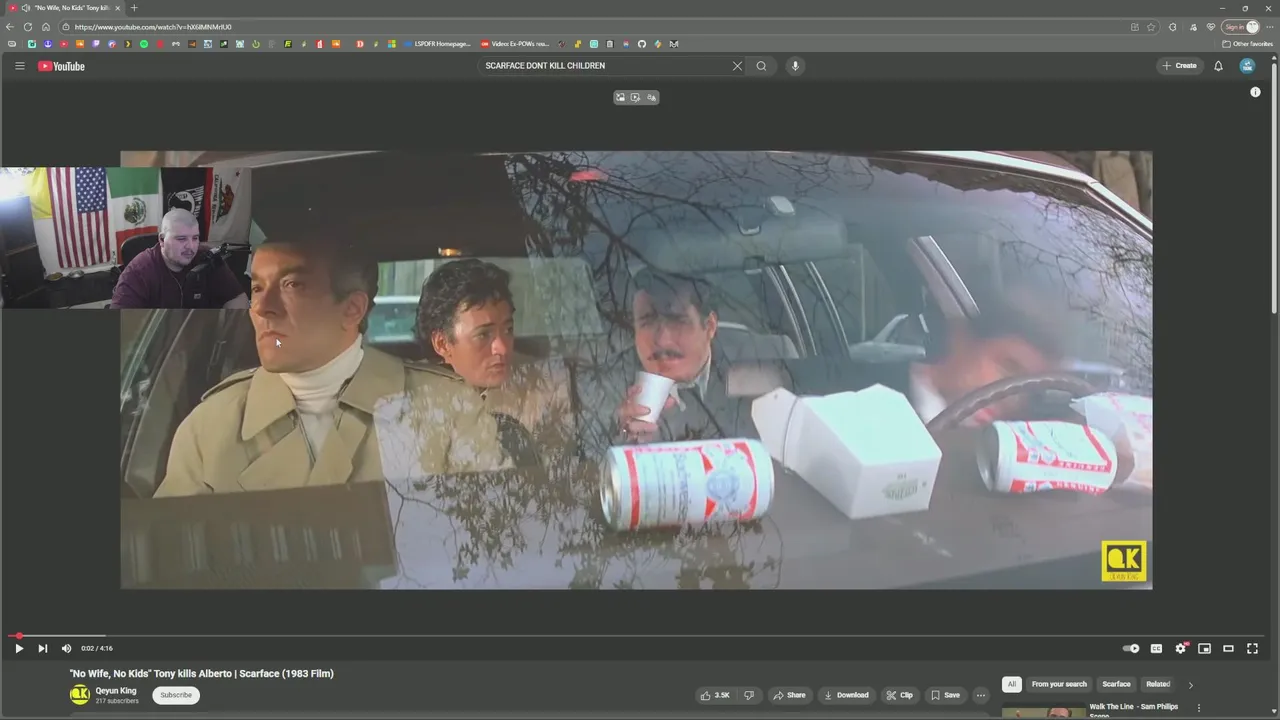Click the browser address bar URL

click(153, 27)
